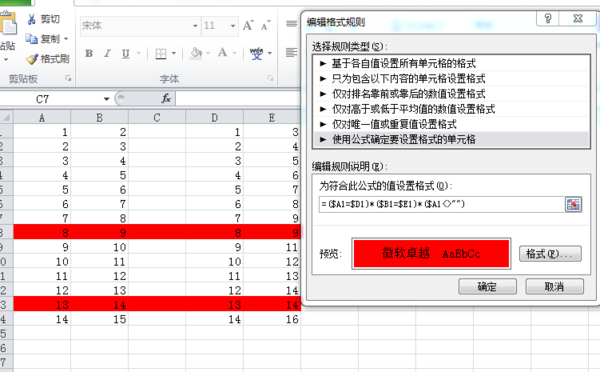Click the paste dropdown arrow below 粘贴

(5, 59)
